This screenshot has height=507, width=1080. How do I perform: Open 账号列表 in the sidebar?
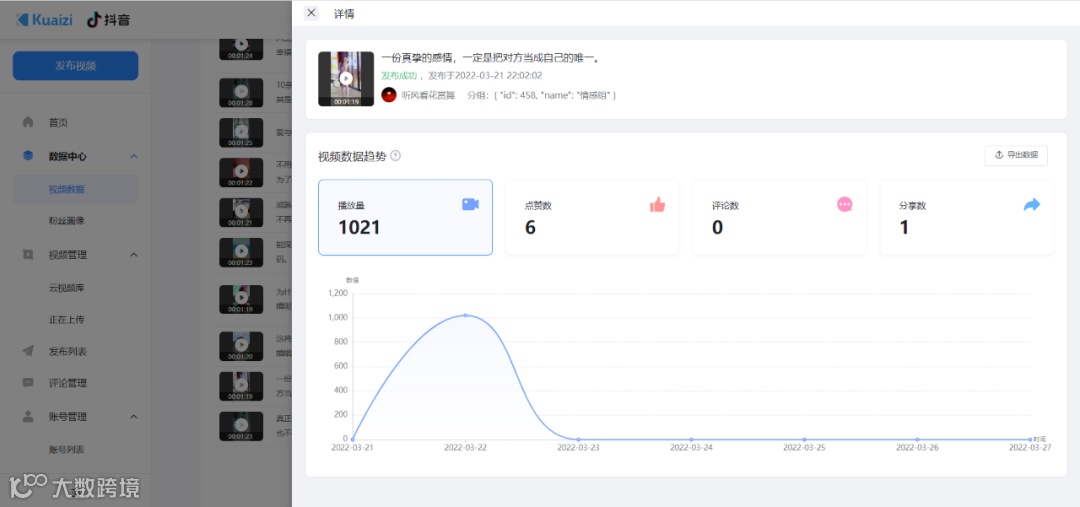tap(67, 450)
